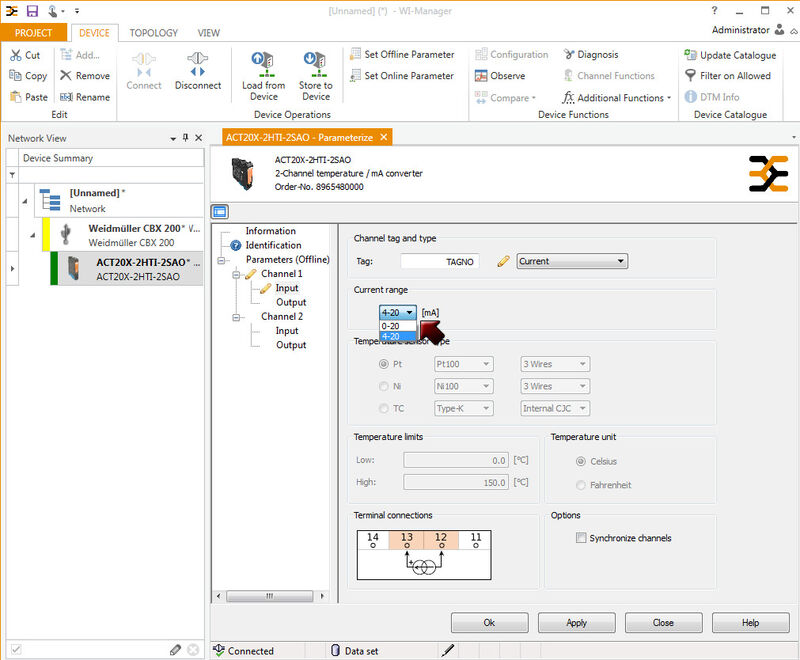The image size is (800, 660).
Task: Click Filter on Allowed icon
Action: click(x=691, y=76)
